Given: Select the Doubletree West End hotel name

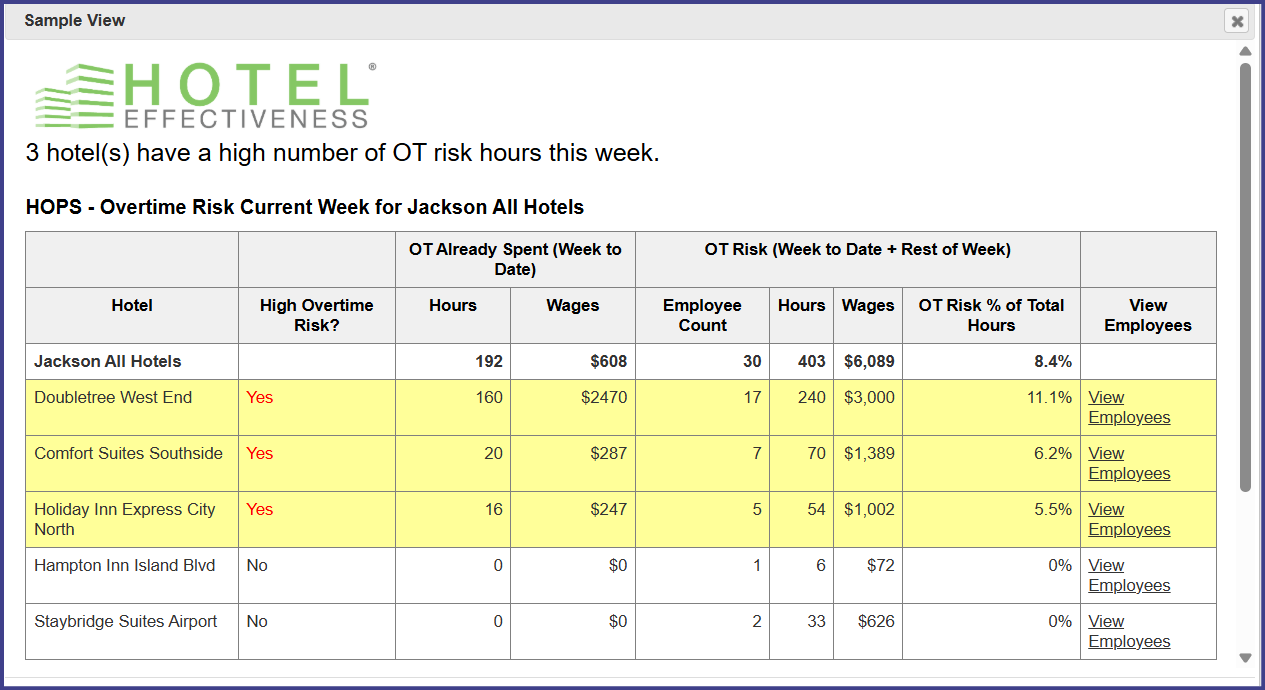Looking at the screenshot, I should point(113,397).
